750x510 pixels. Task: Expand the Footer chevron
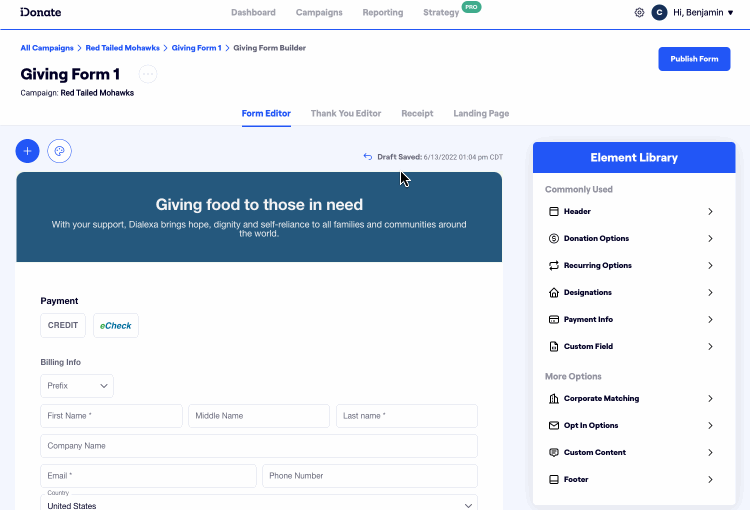click(710, 479)
